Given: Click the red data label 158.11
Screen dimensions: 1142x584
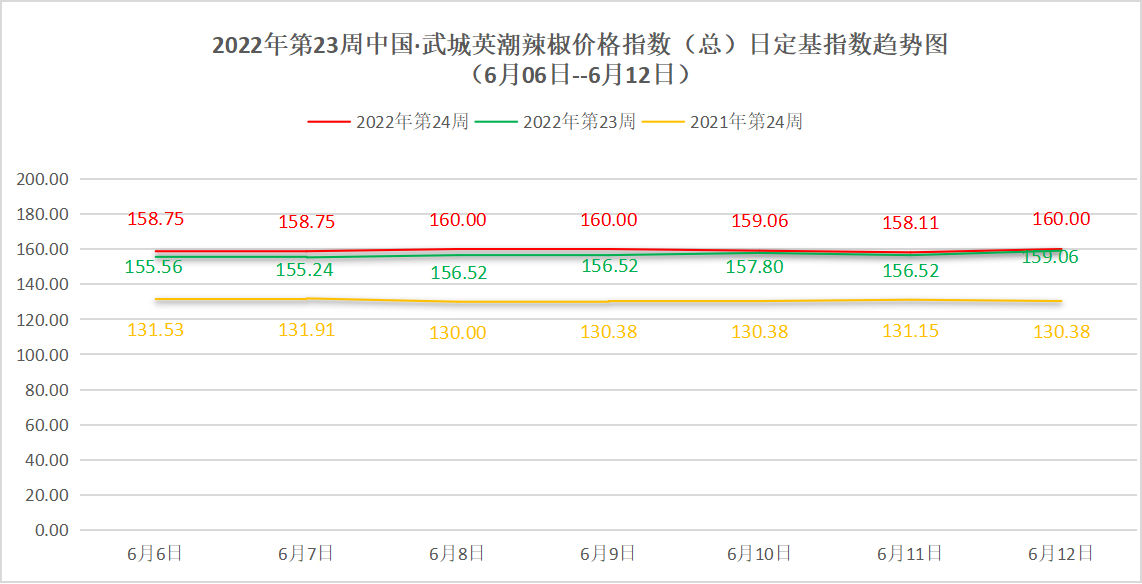Looking at the screenshot, I should (x=913, y=222).
